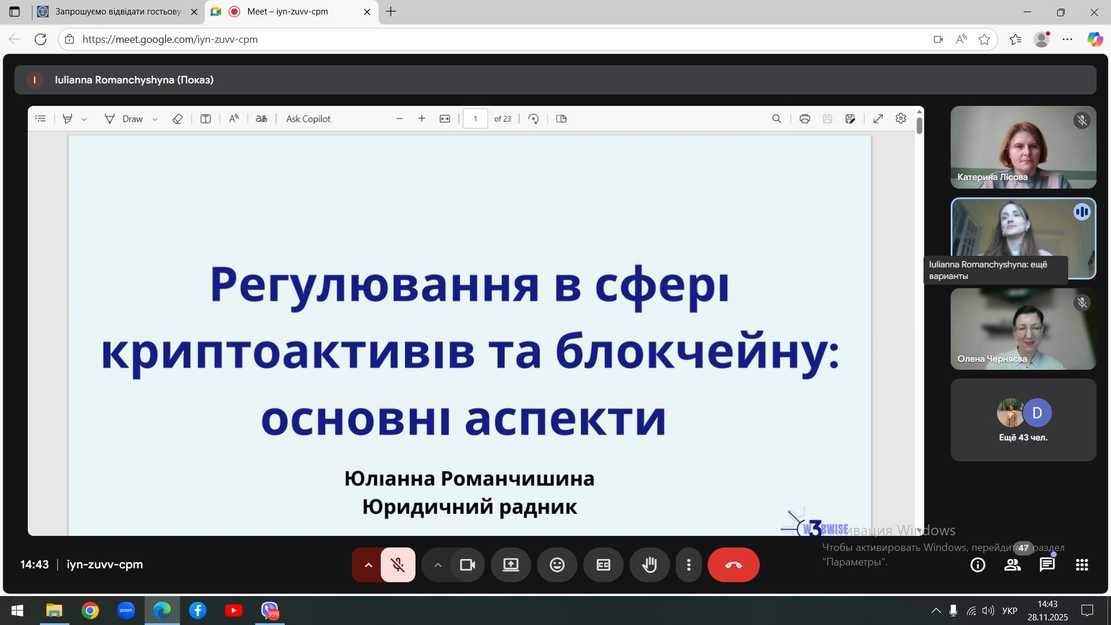The image size is (1111, 625).
Task: Open audio settings arrow next to microphone
Action: point(367,565)
